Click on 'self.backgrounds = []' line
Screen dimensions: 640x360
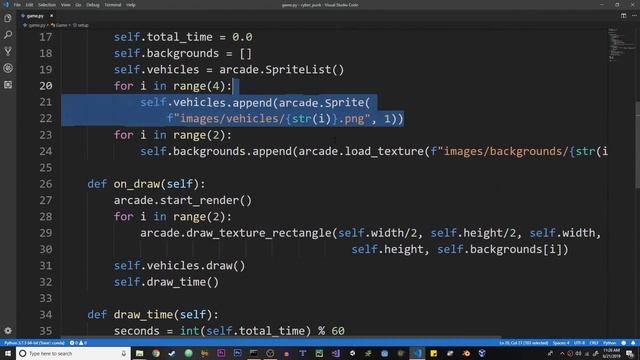[x=183, y=53]
